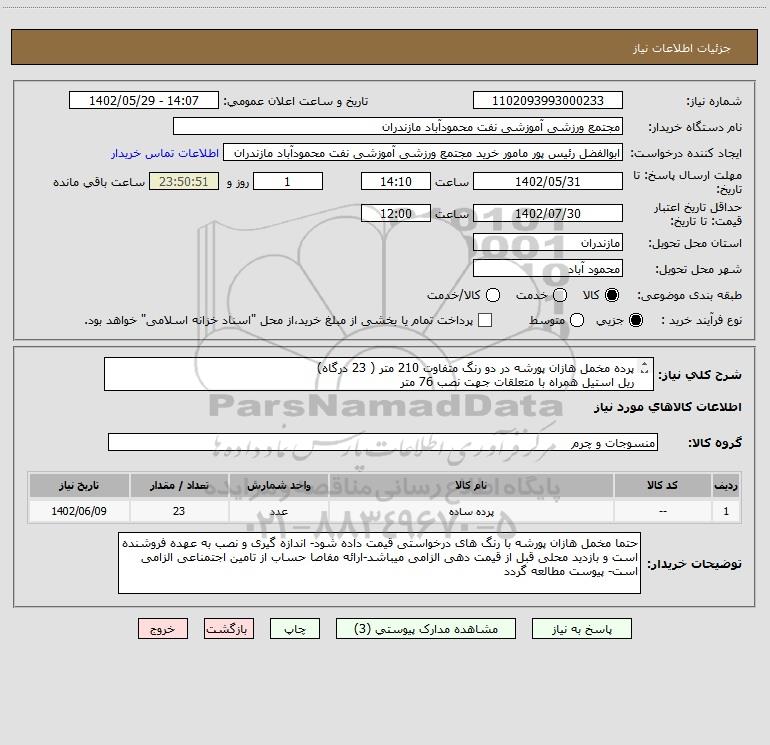The width and height of the screenshot is (770, 745).
Task: Click the 'خروج' exit button
Action: [163, 629]
